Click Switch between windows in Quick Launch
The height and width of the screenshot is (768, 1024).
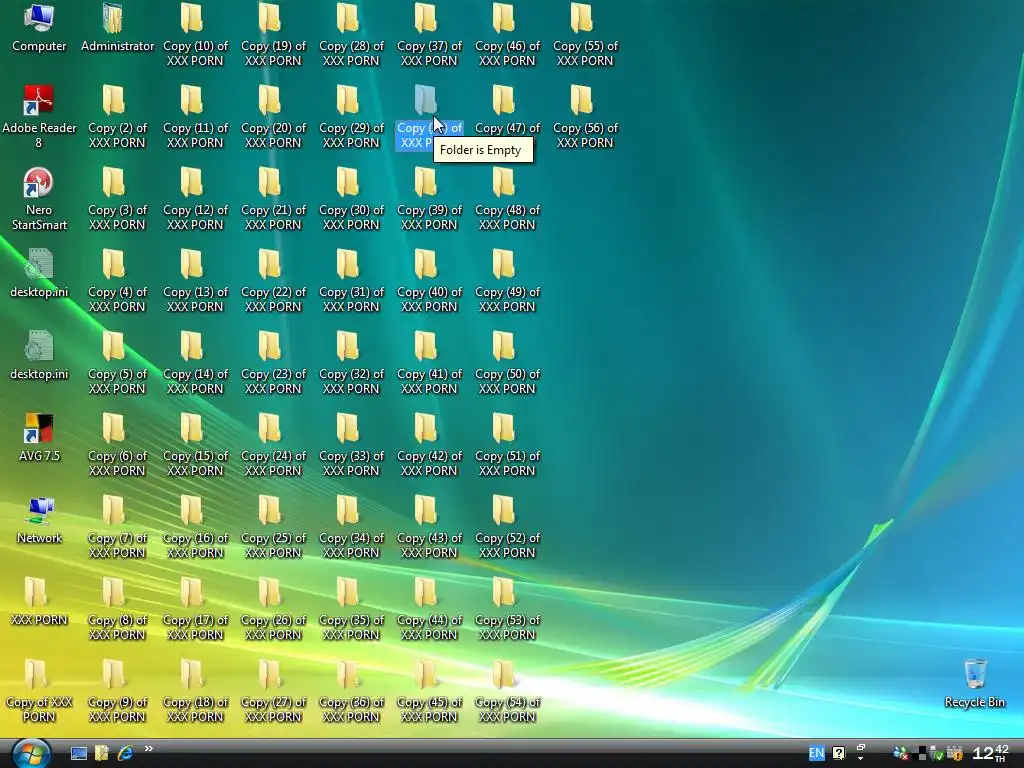point(102,754)
